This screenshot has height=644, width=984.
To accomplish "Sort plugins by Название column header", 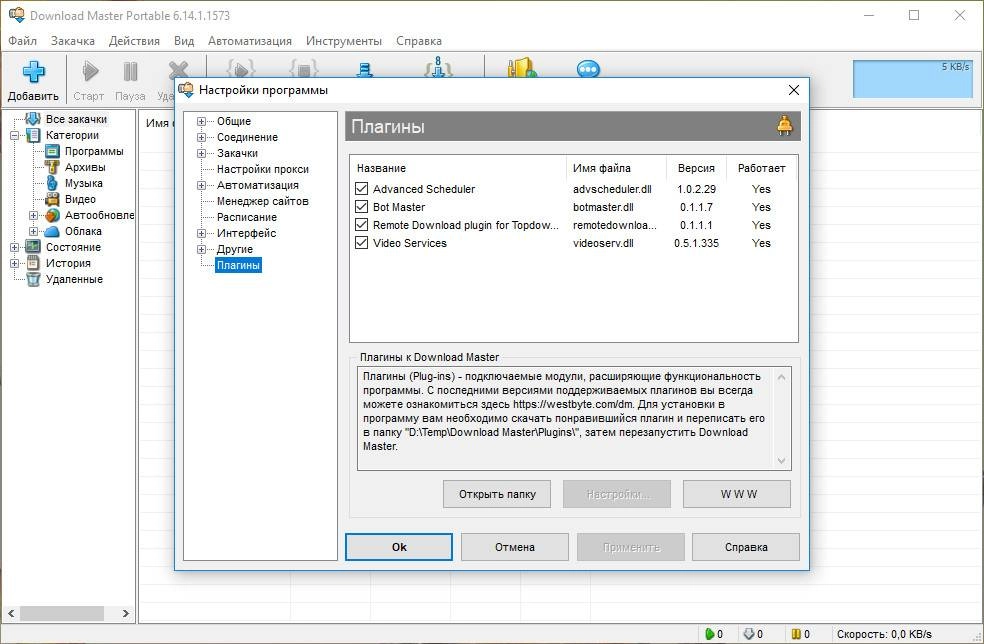I will (x=458, y=168).
